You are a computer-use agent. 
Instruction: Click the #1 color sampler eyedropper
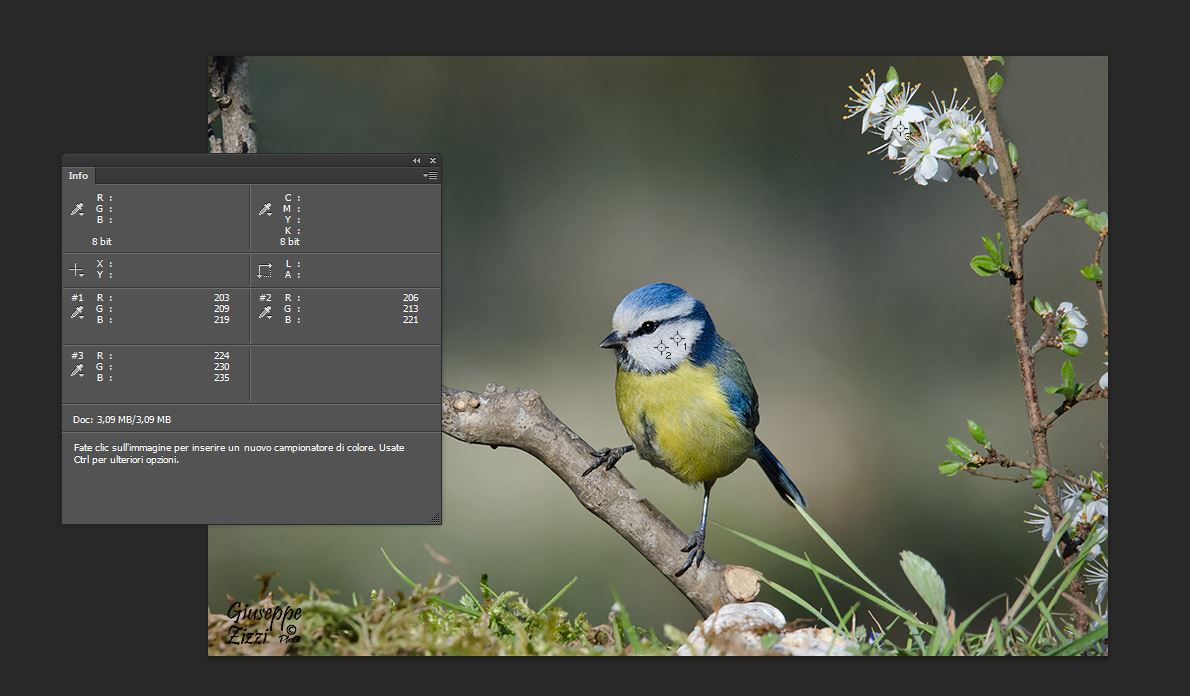pyautogui.click(x=77, y=313)
